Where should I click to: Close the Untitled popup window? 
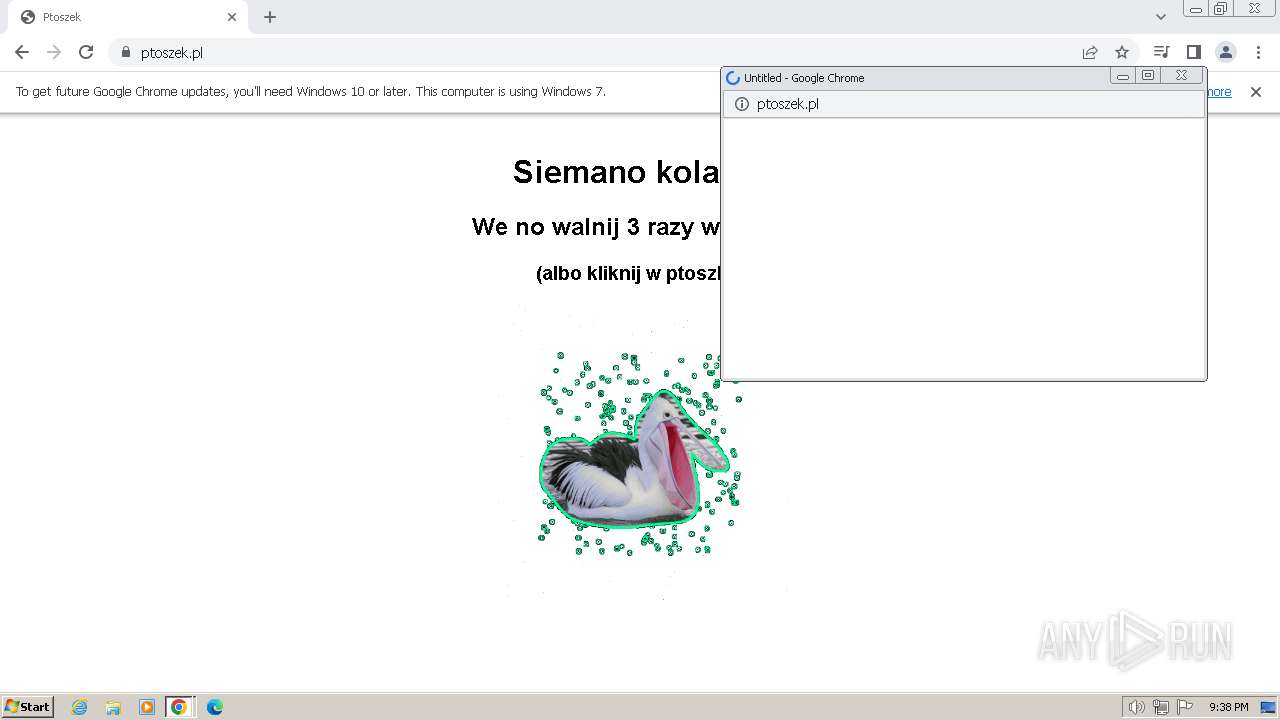1181,76
